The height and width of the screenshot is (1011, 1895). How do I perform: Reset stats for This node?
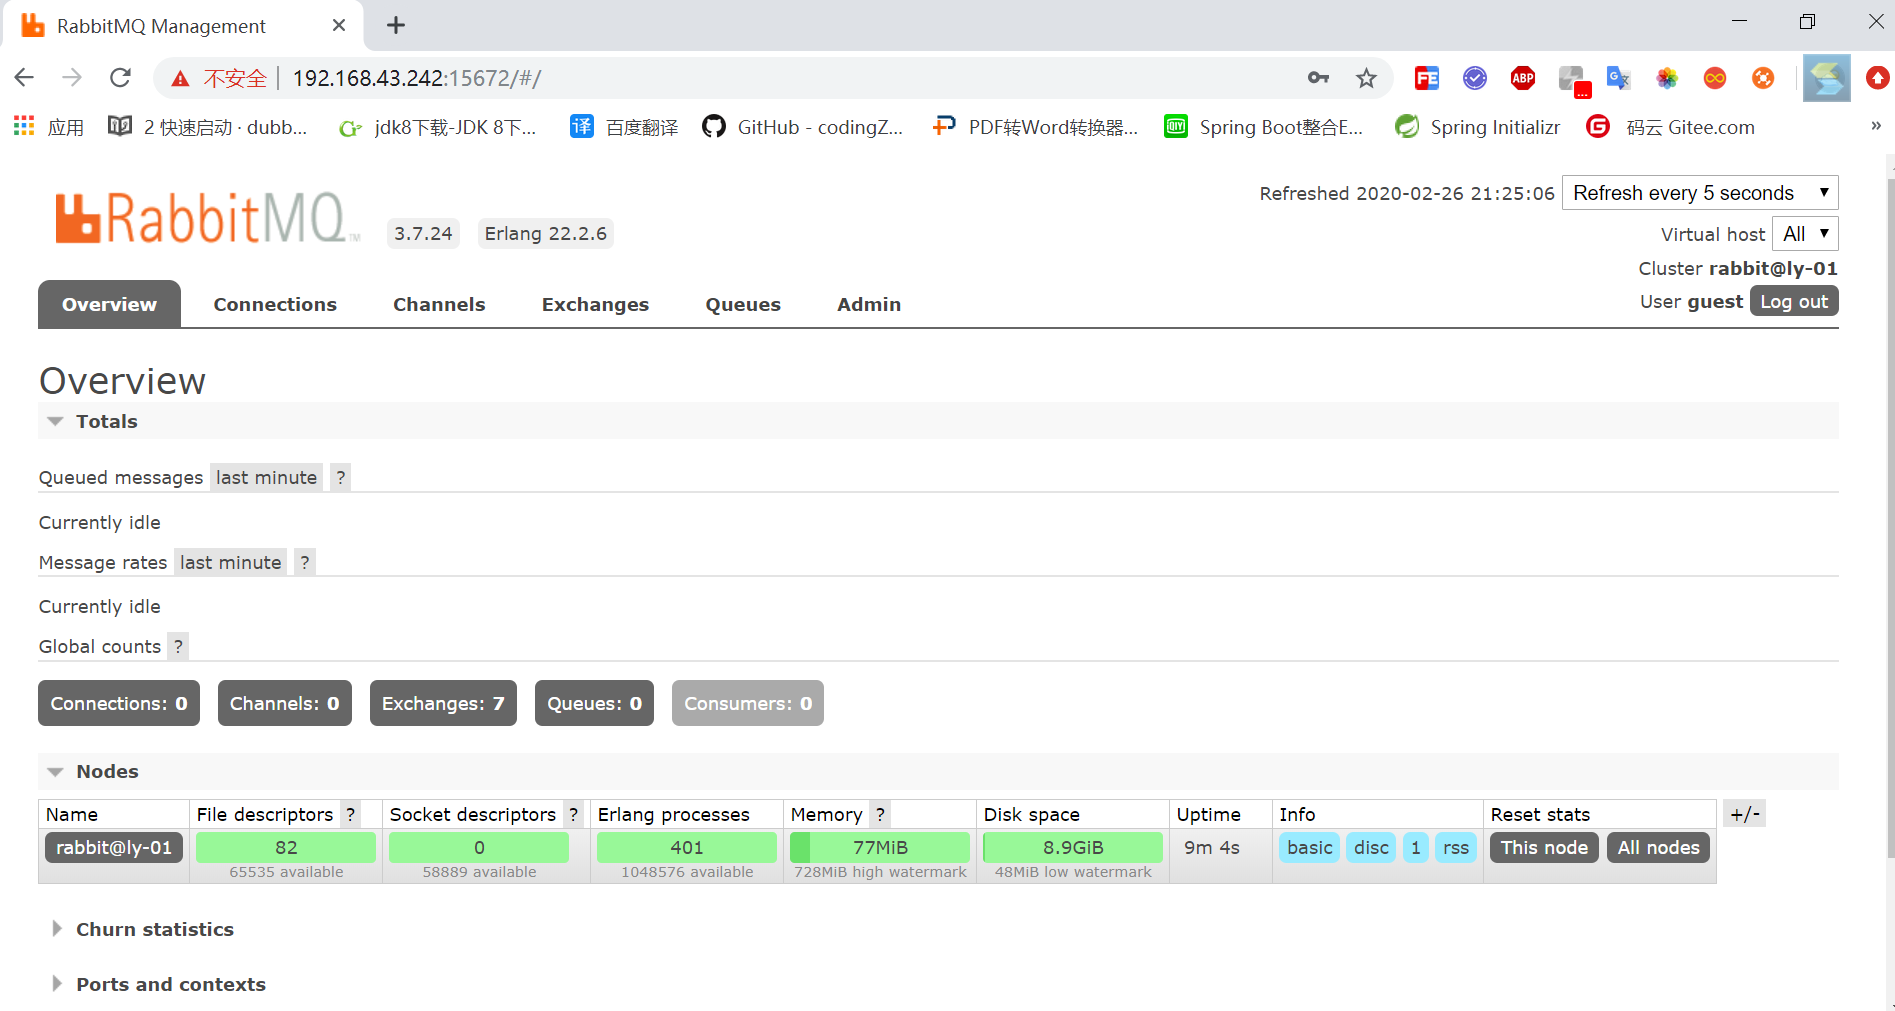(x=1544, y=847)
